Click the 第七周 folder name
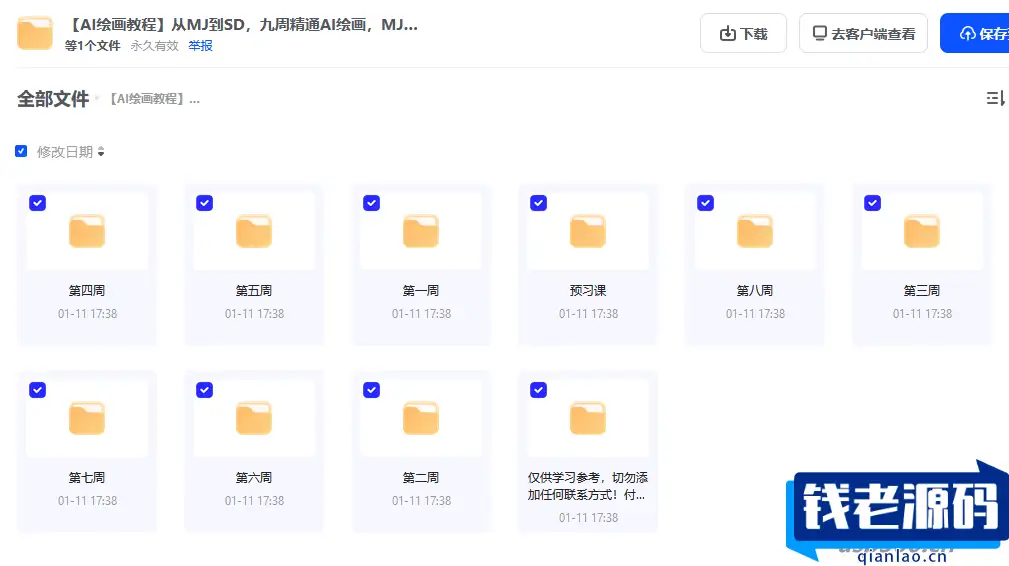Viewport: 1009px width, 566px height. [x=87, y=478]
